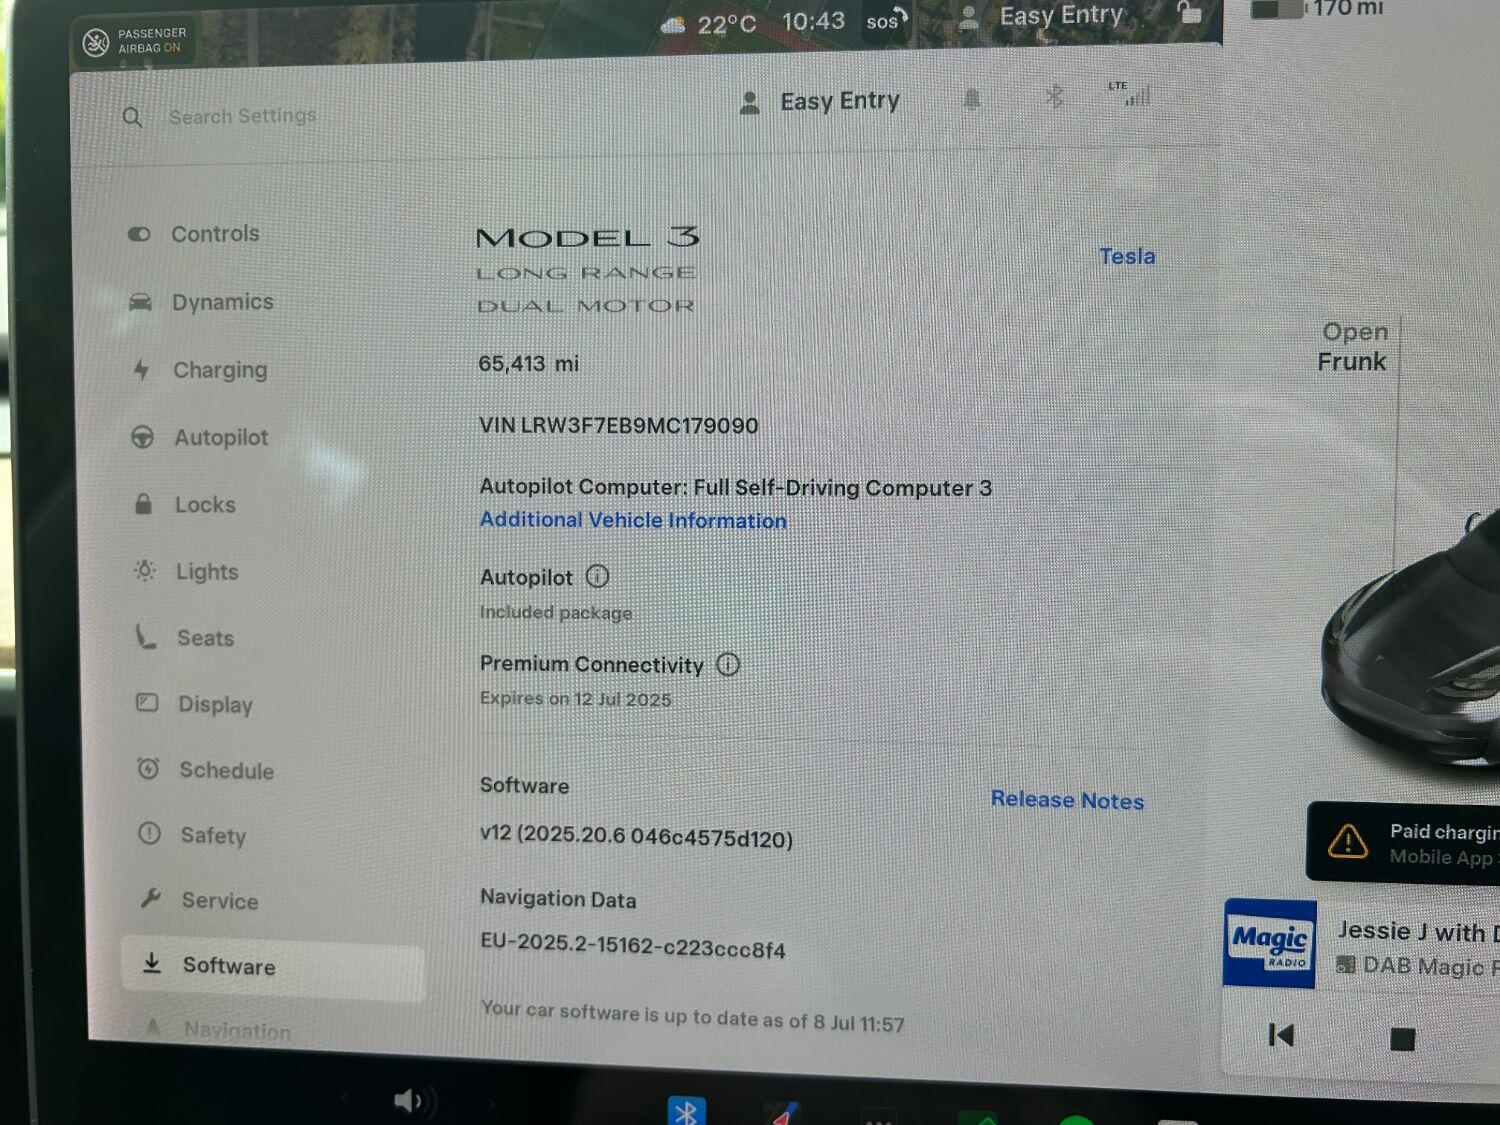Image resolution: width=1500 pixels, height=1125 pixels.
Task: Click the SOS icon in status bar
Action: (886, 20)
